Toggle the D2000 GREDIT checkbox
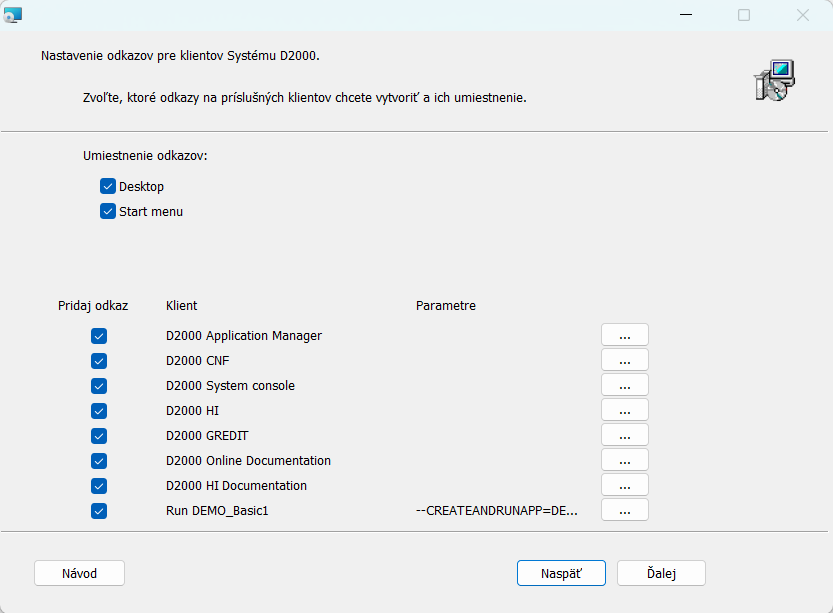 [99, 436]
